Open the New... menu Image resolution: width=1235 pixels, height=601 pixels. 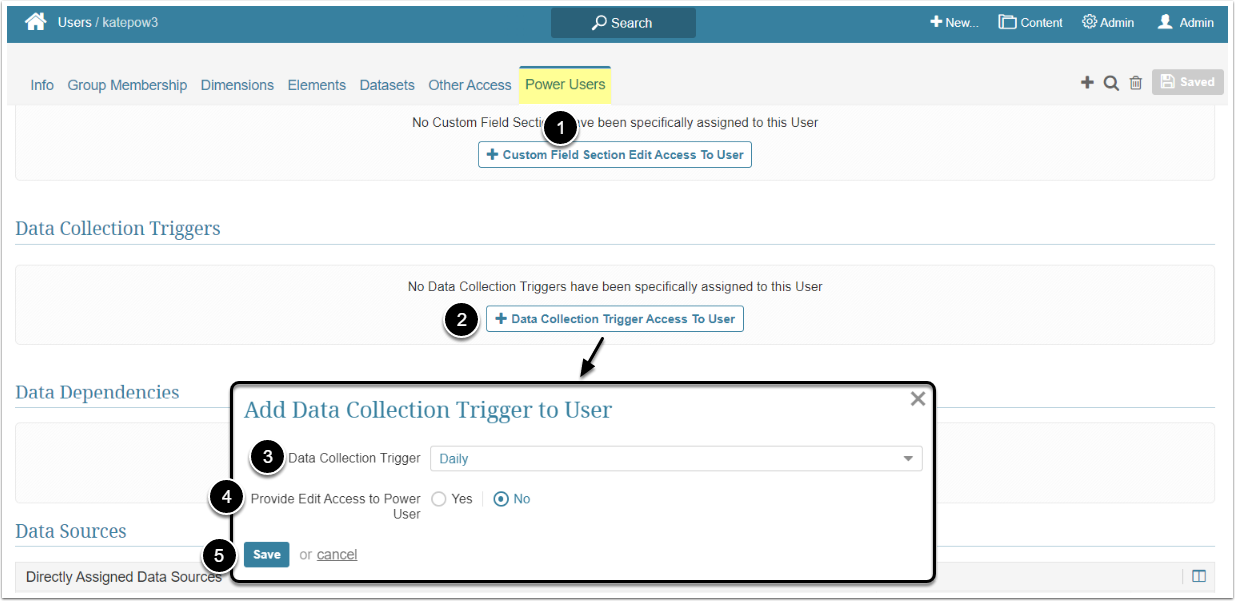(x=954, y=22)
